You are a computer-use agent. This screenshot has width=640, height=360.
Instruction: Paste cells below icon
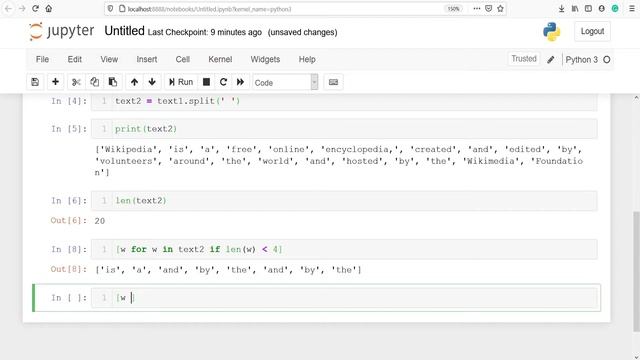[113, 82]
